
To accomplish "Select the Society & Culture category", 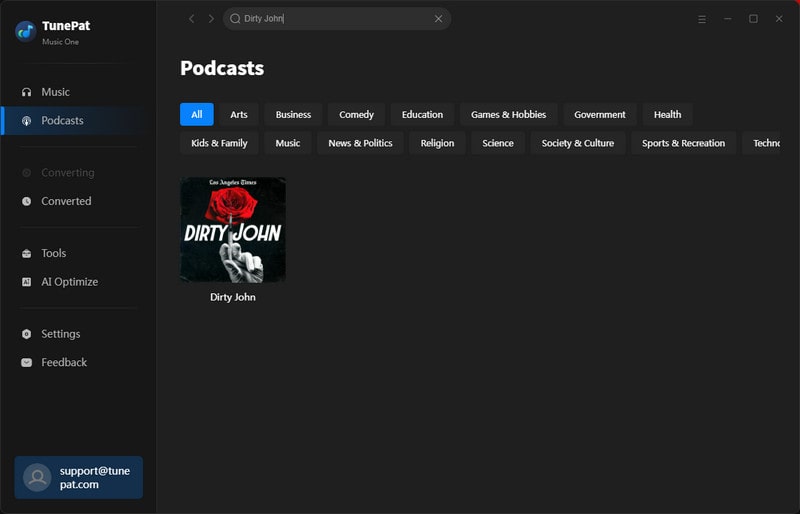I will pos(577,143).
